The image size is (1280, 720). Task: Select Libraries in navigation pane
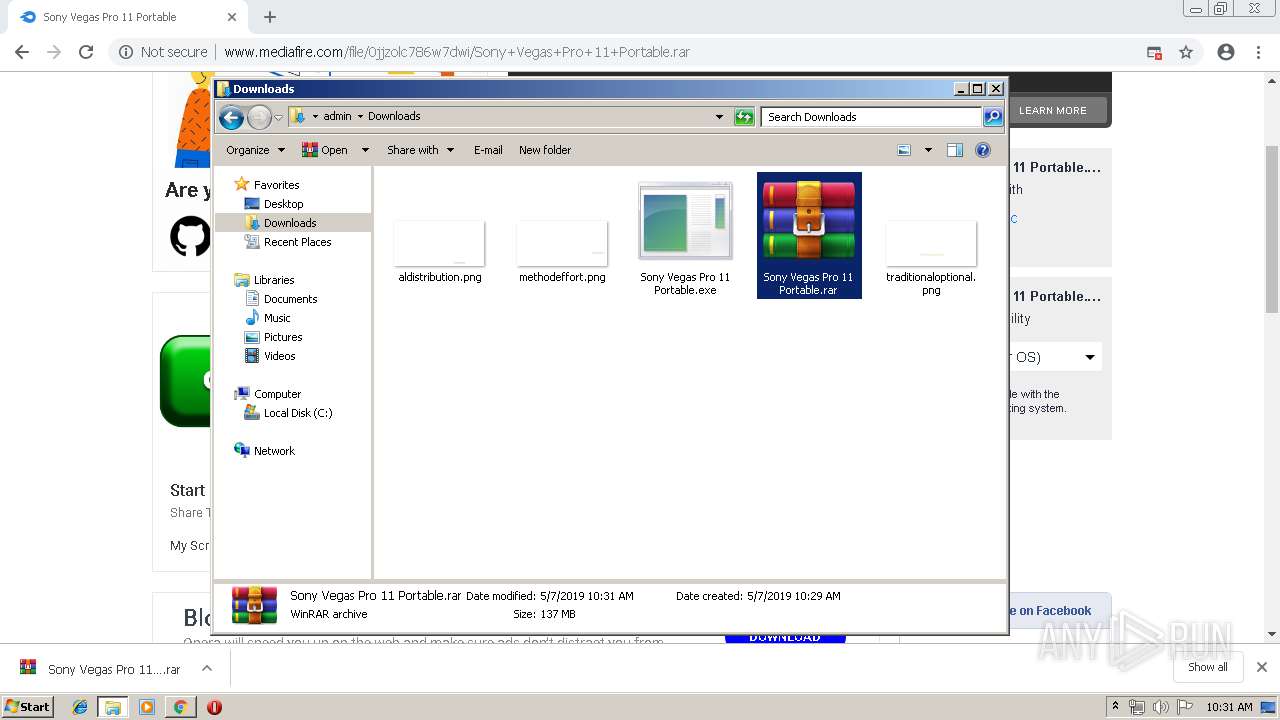(x=273, y=280)
